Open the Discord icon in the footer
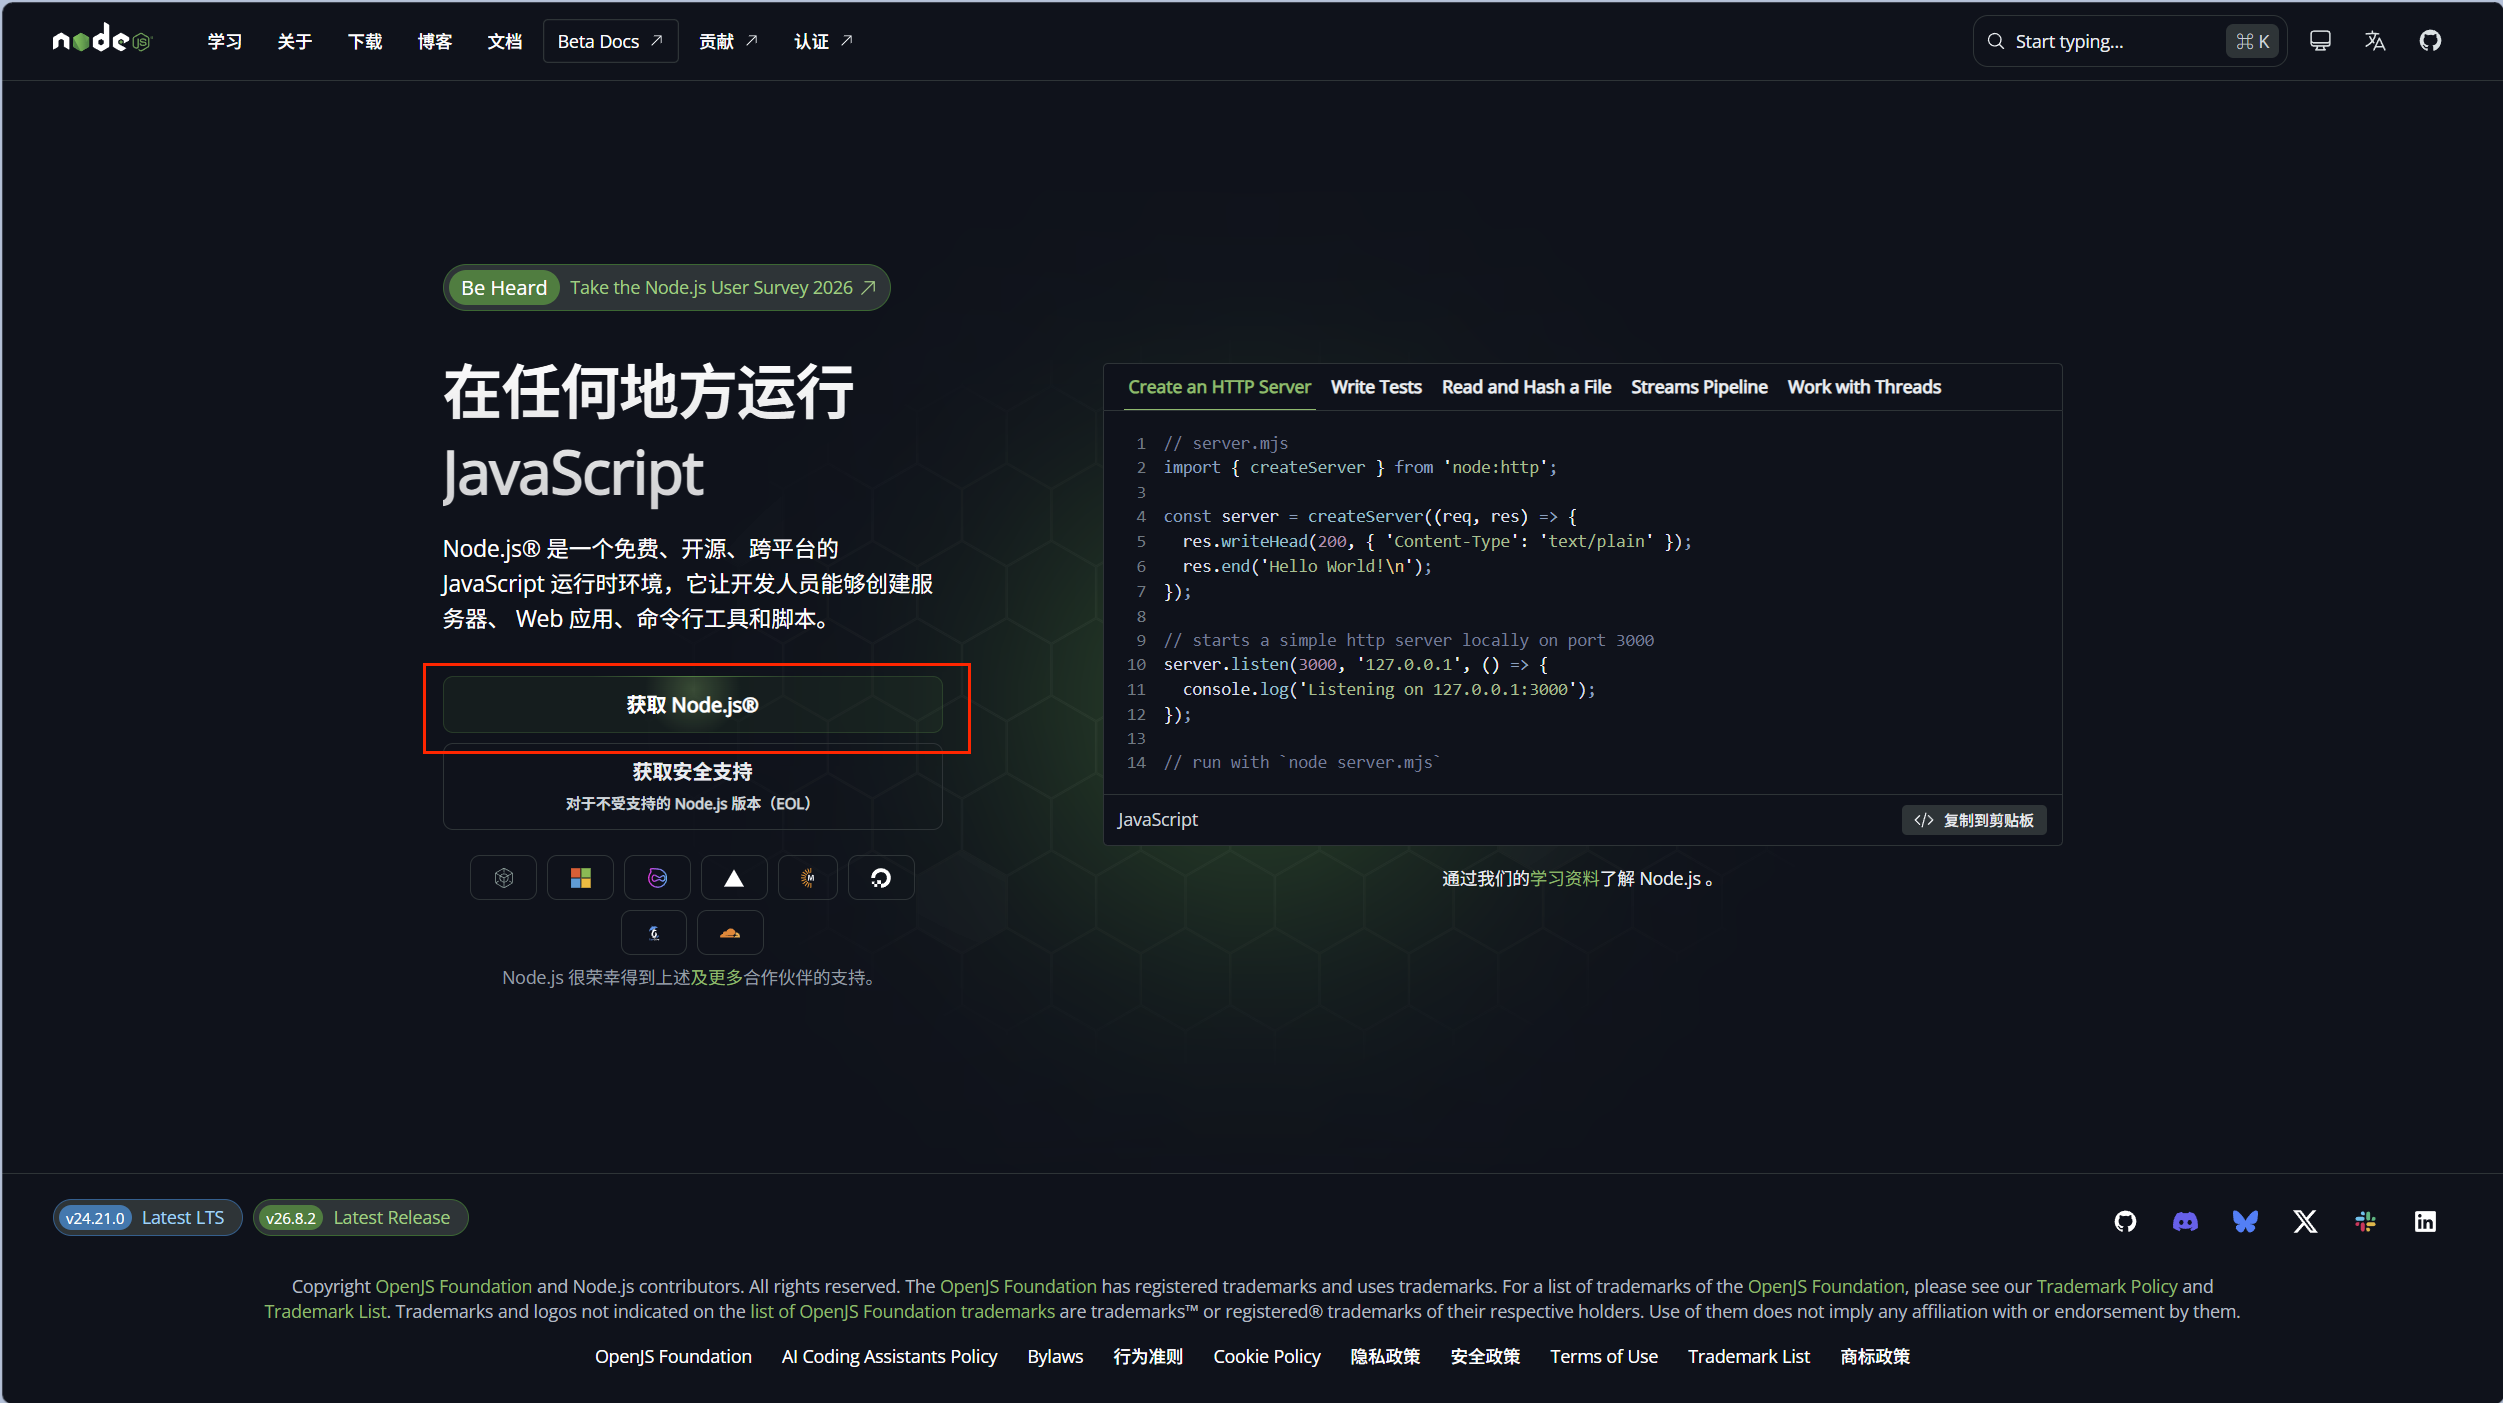Image resolution: width=2503 pixels, height=1403 pixels. (x=2185, y=1221)
